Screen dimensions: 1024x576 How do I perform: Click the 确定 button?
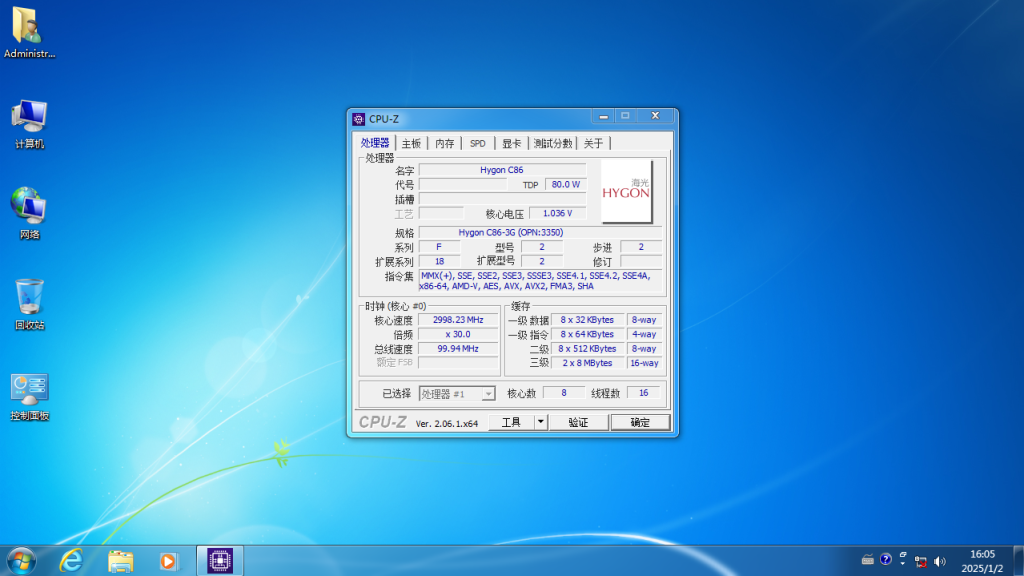(639, 421)
